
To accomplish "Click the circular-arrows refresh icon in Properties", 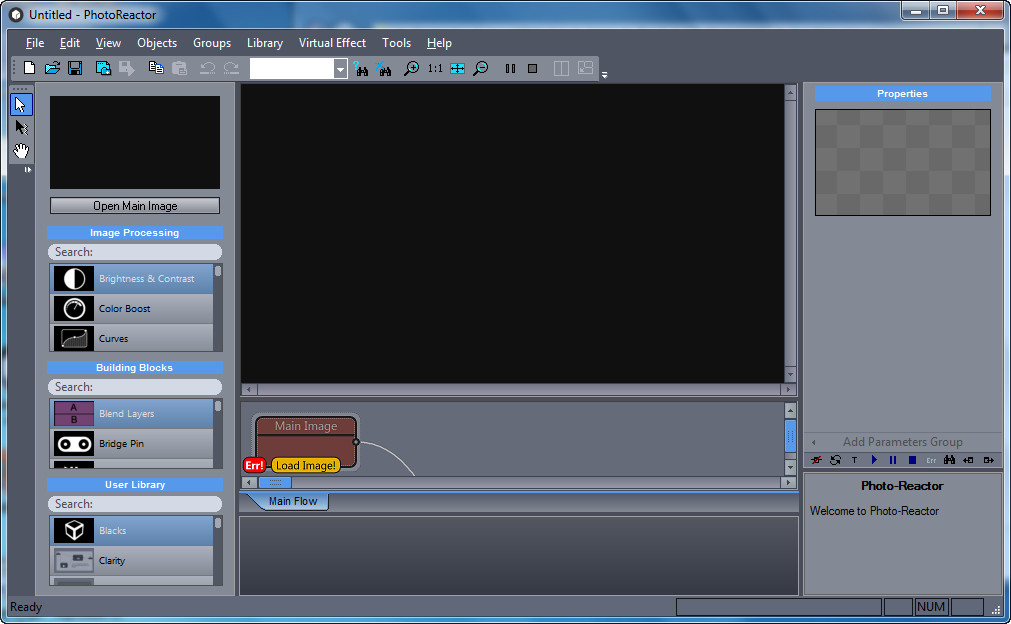I will point(836,460).
